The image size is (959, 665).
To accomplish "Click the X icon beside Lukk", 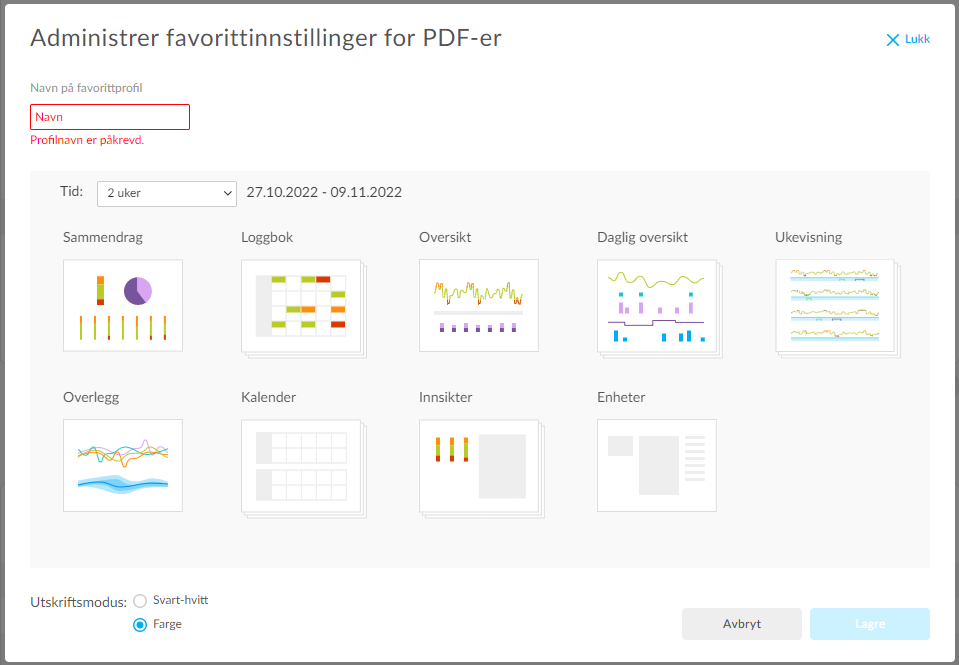I will point(893,40).
